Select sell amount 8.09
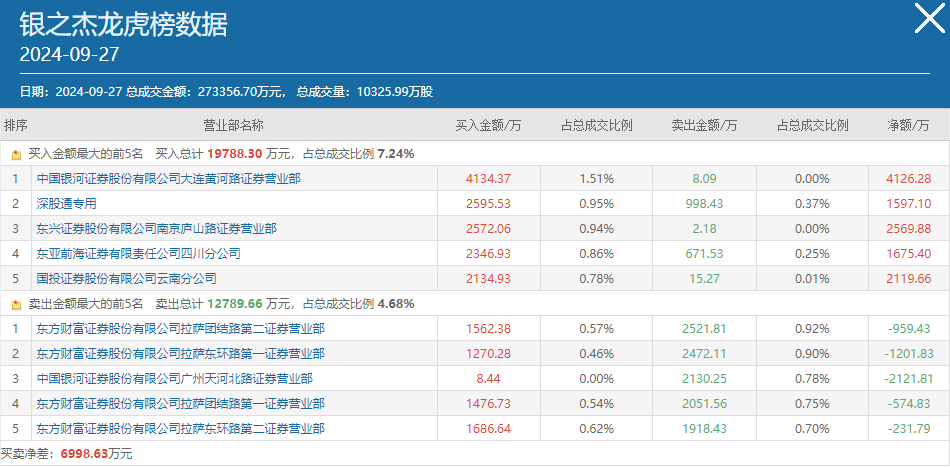 point(705,179)
